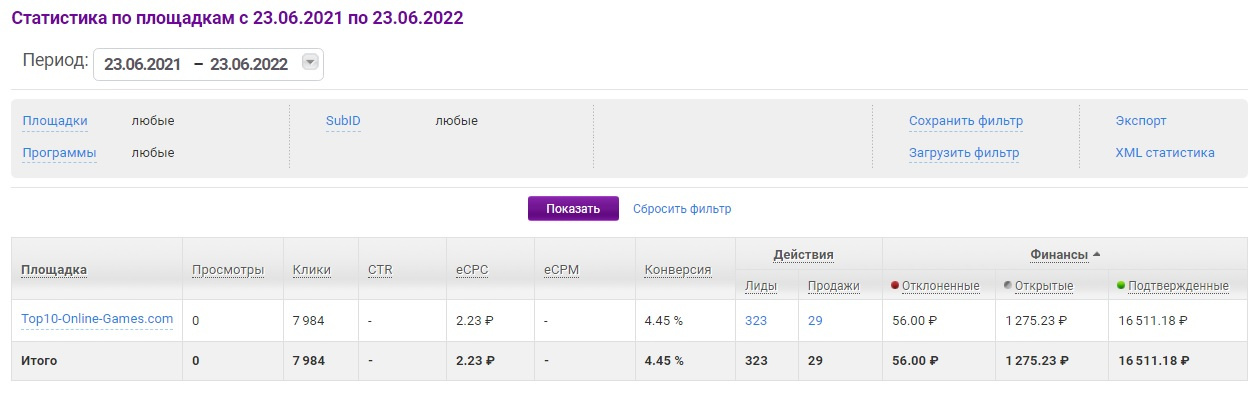
Task: Click Сохранить фильтр link
Action: [x=965, y=121]
